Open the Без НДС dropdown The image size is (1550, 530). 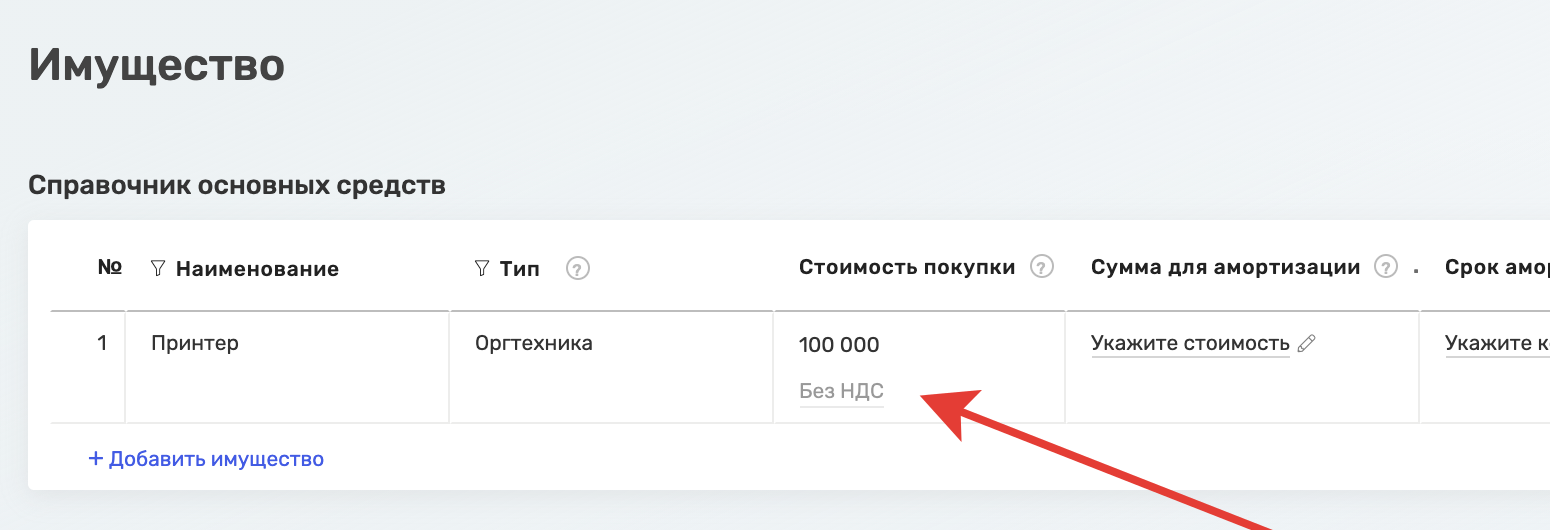[841, 391]
